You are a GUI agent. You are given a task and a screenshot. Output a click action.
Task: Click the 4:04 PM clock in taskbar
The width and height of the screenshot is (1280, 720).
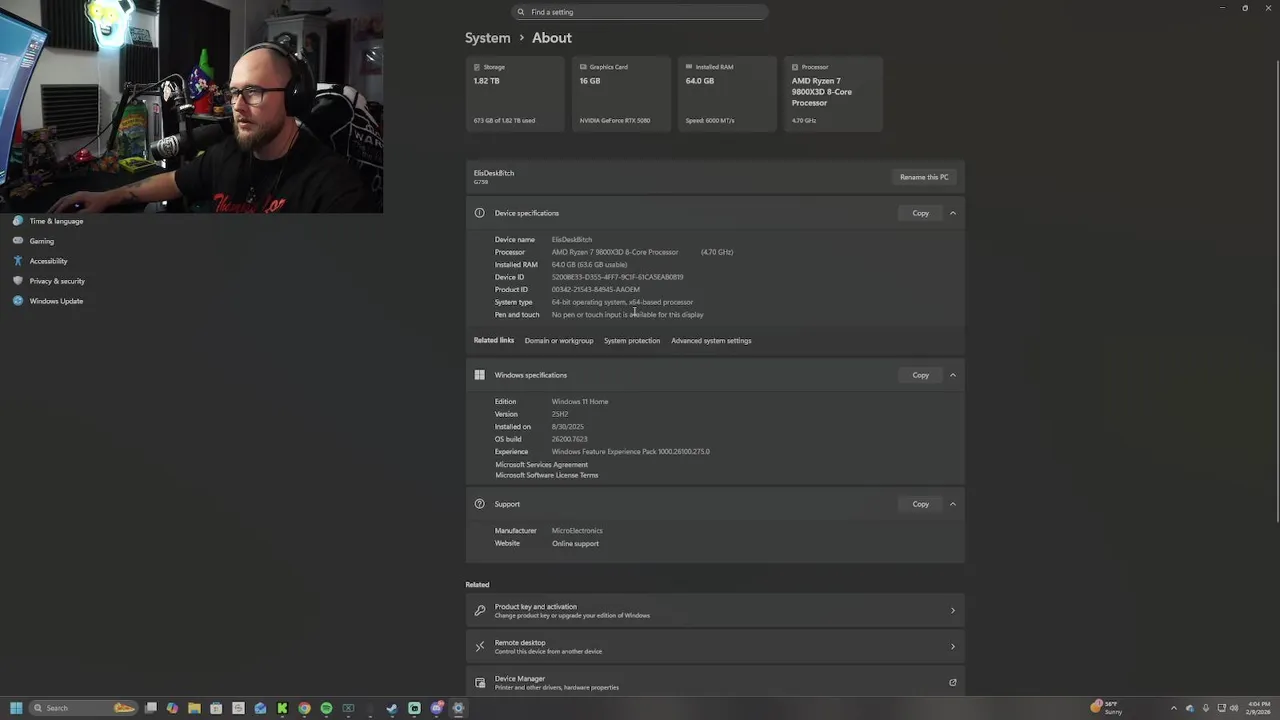[x=1258, y=708]
